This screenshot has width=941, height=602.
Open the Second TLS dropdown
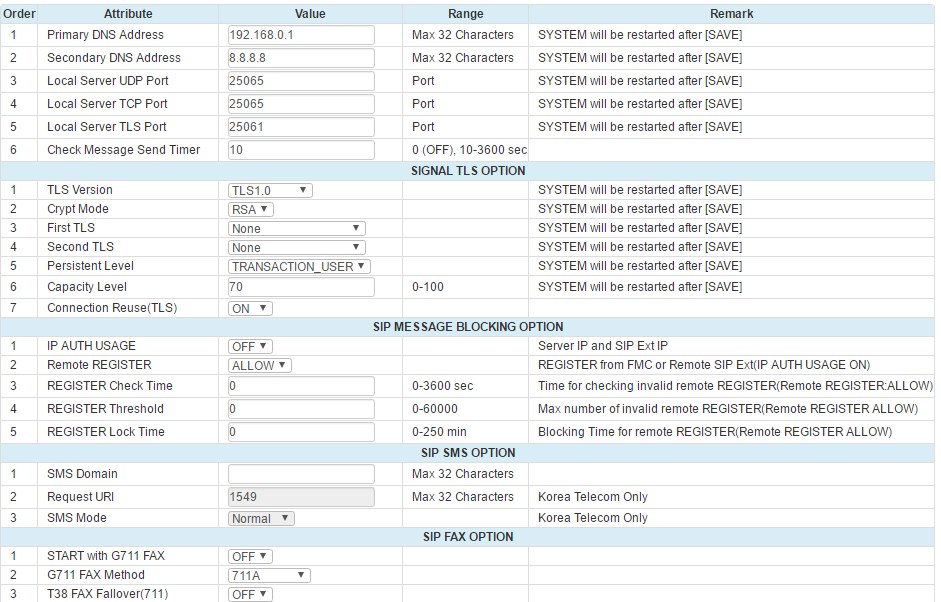(x=297, y=247)
